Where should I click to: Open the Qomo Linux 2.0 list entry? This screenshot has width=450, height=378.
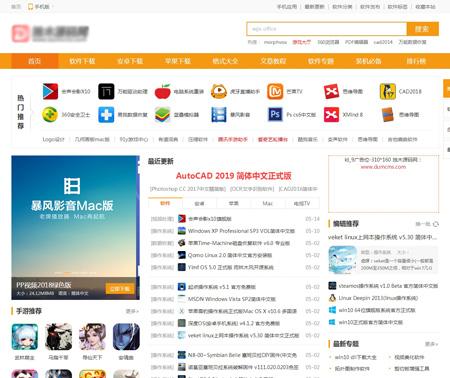pyautogui.click(x=230, y=255)
